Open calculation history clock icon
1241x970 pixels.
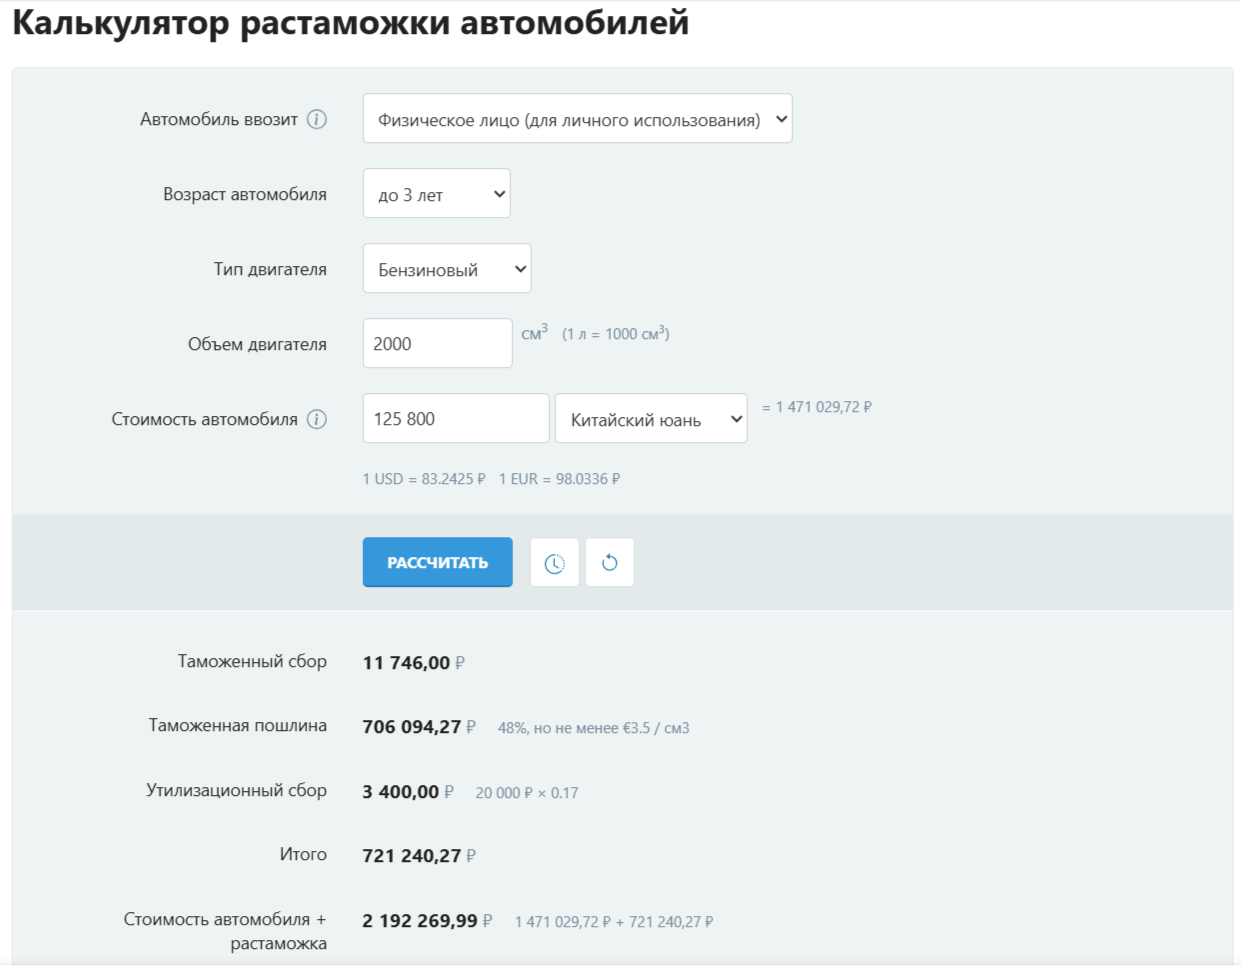pyautogui.click(x=554, y=563)
